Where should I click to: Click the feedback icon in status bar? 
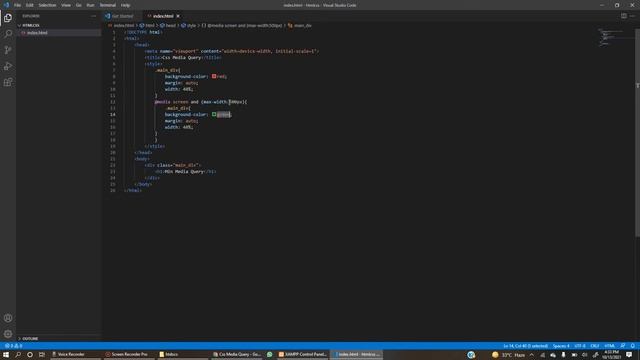point(623,346)
